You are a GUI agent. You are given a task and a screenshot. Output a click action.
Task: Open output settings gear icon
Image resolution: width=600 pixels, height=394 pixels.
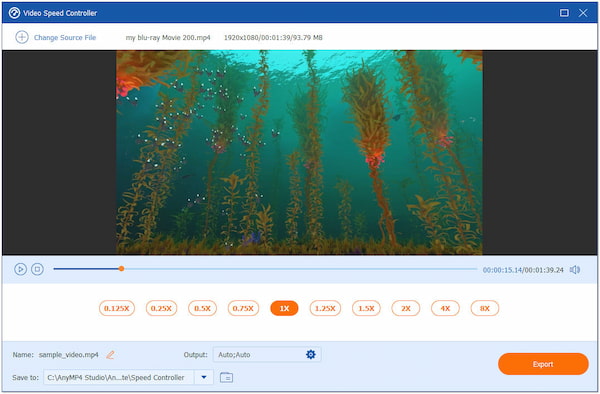point(311,355)
